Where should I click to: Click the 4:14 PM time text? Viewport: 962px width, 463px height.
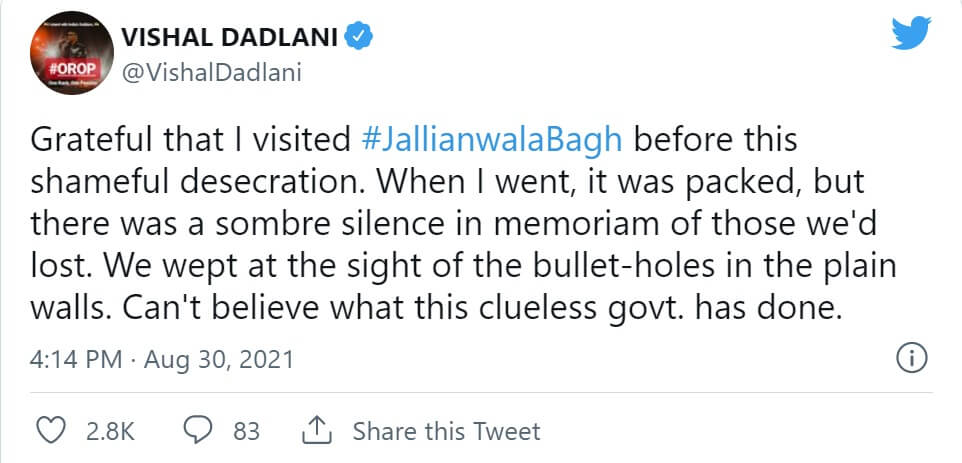point(65,359)
